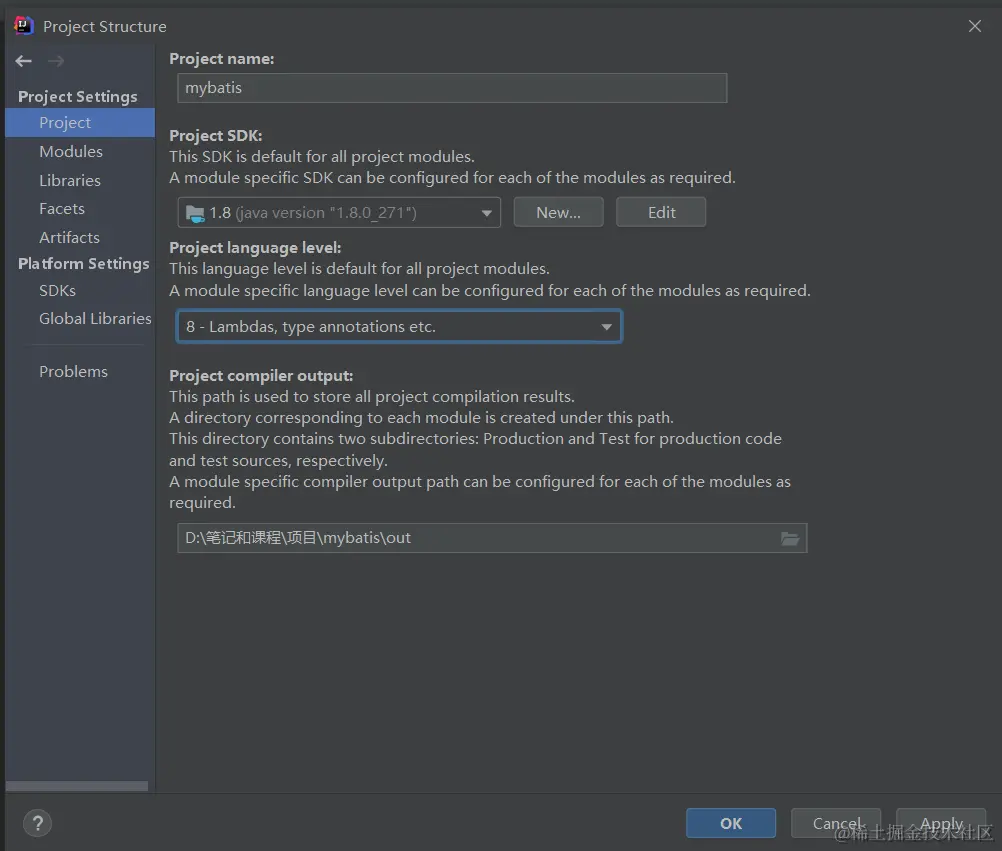Click the forward navigation arrow
1002x851 pixels.
(x=56, y=61)
